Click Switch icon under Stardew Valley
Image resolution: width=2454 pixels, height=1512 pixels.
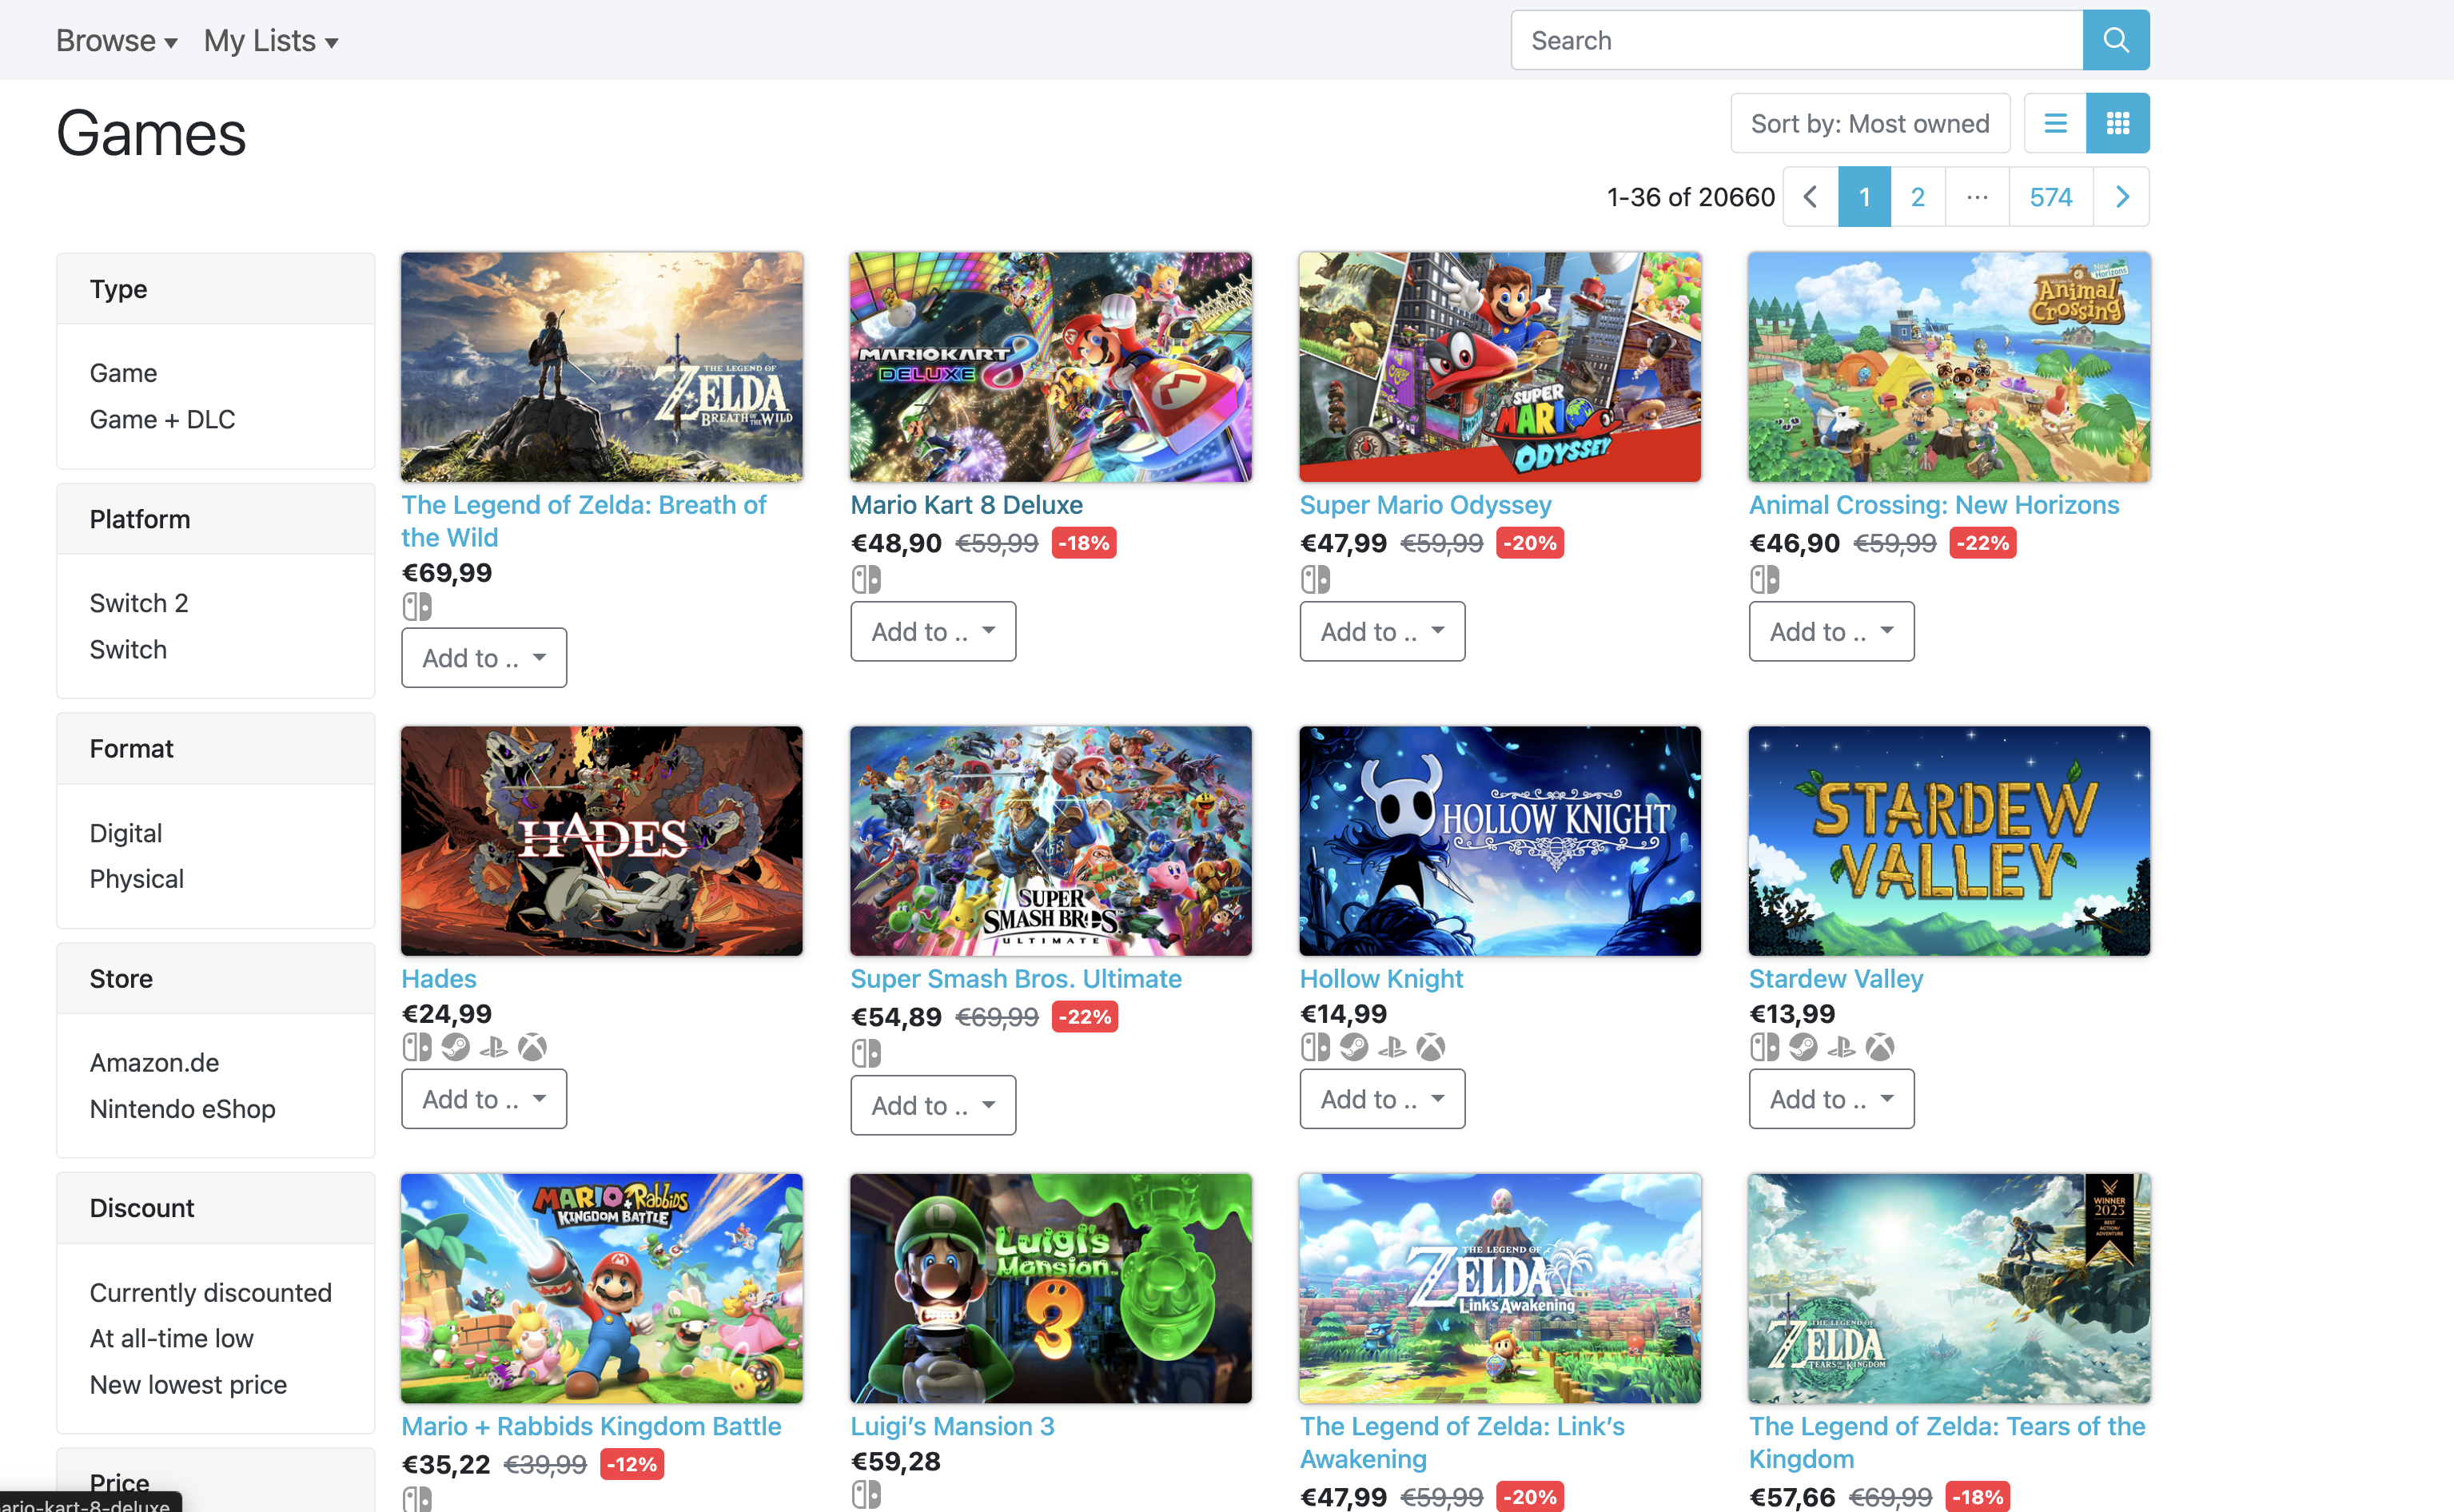click(x=1764, y=1047)
